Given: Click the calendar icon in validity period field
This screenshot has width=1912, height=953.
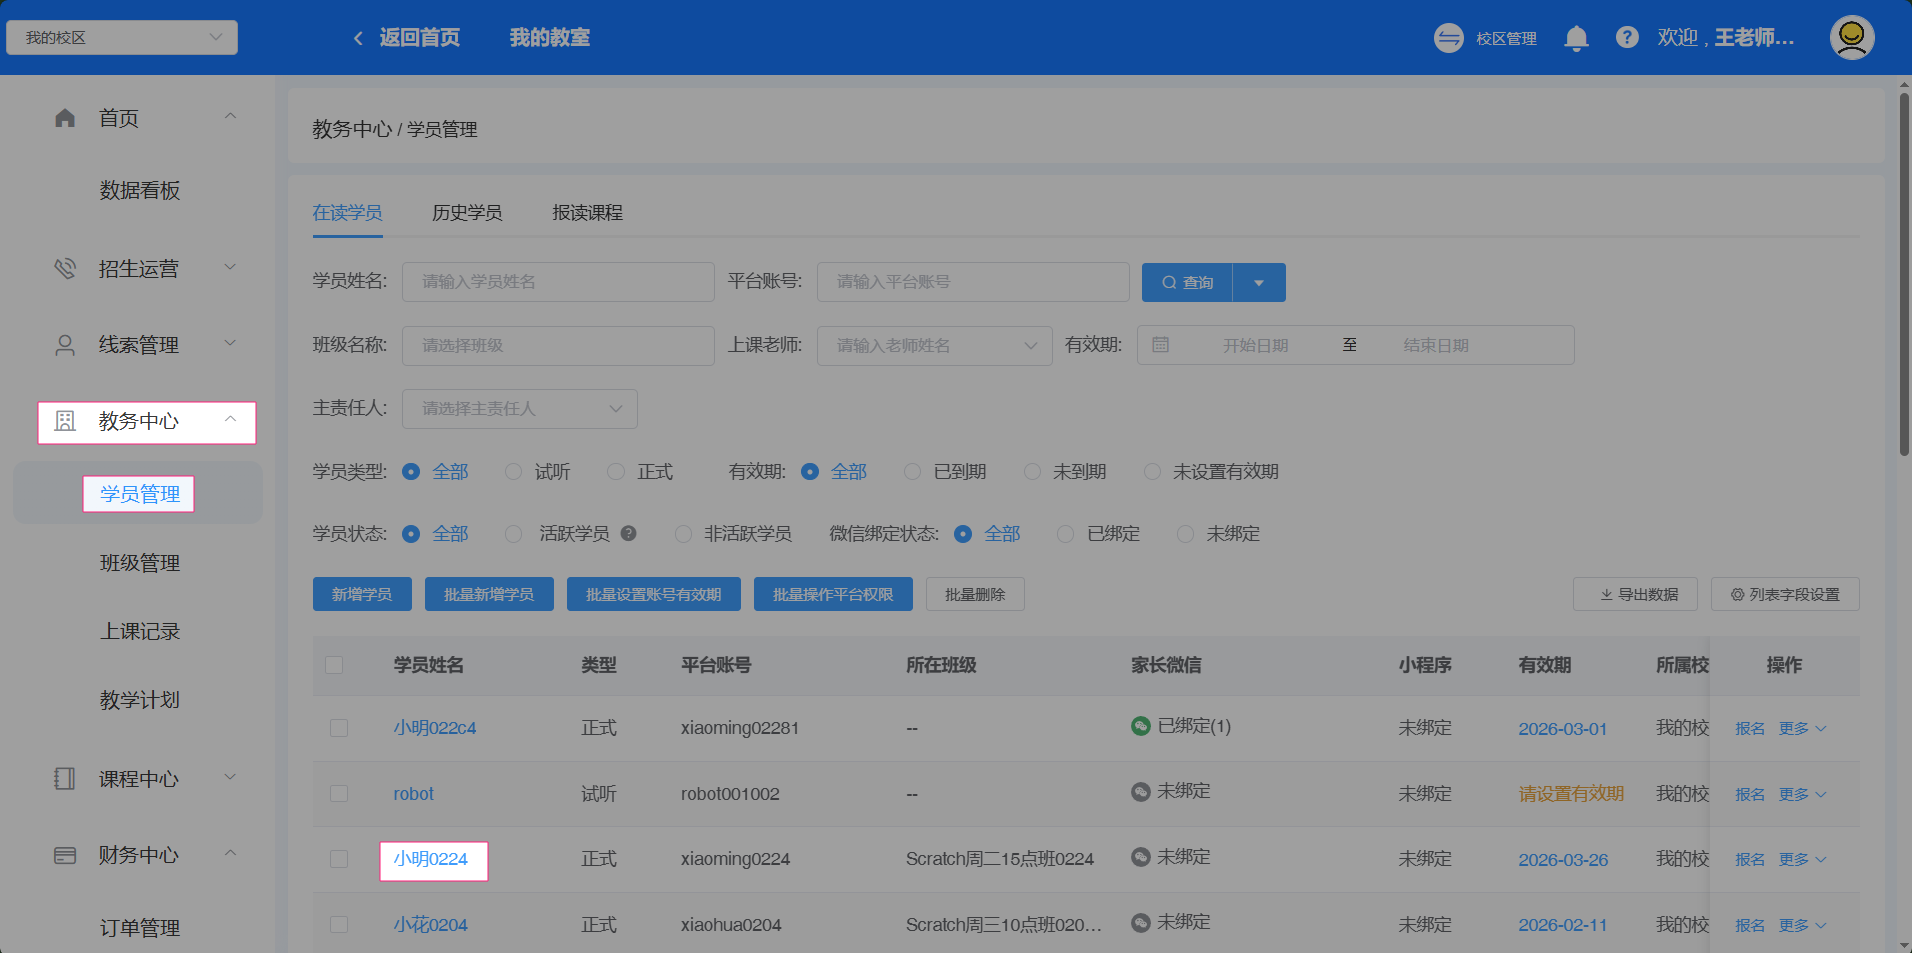Looking at the screenshot, I should [1161, 345].
